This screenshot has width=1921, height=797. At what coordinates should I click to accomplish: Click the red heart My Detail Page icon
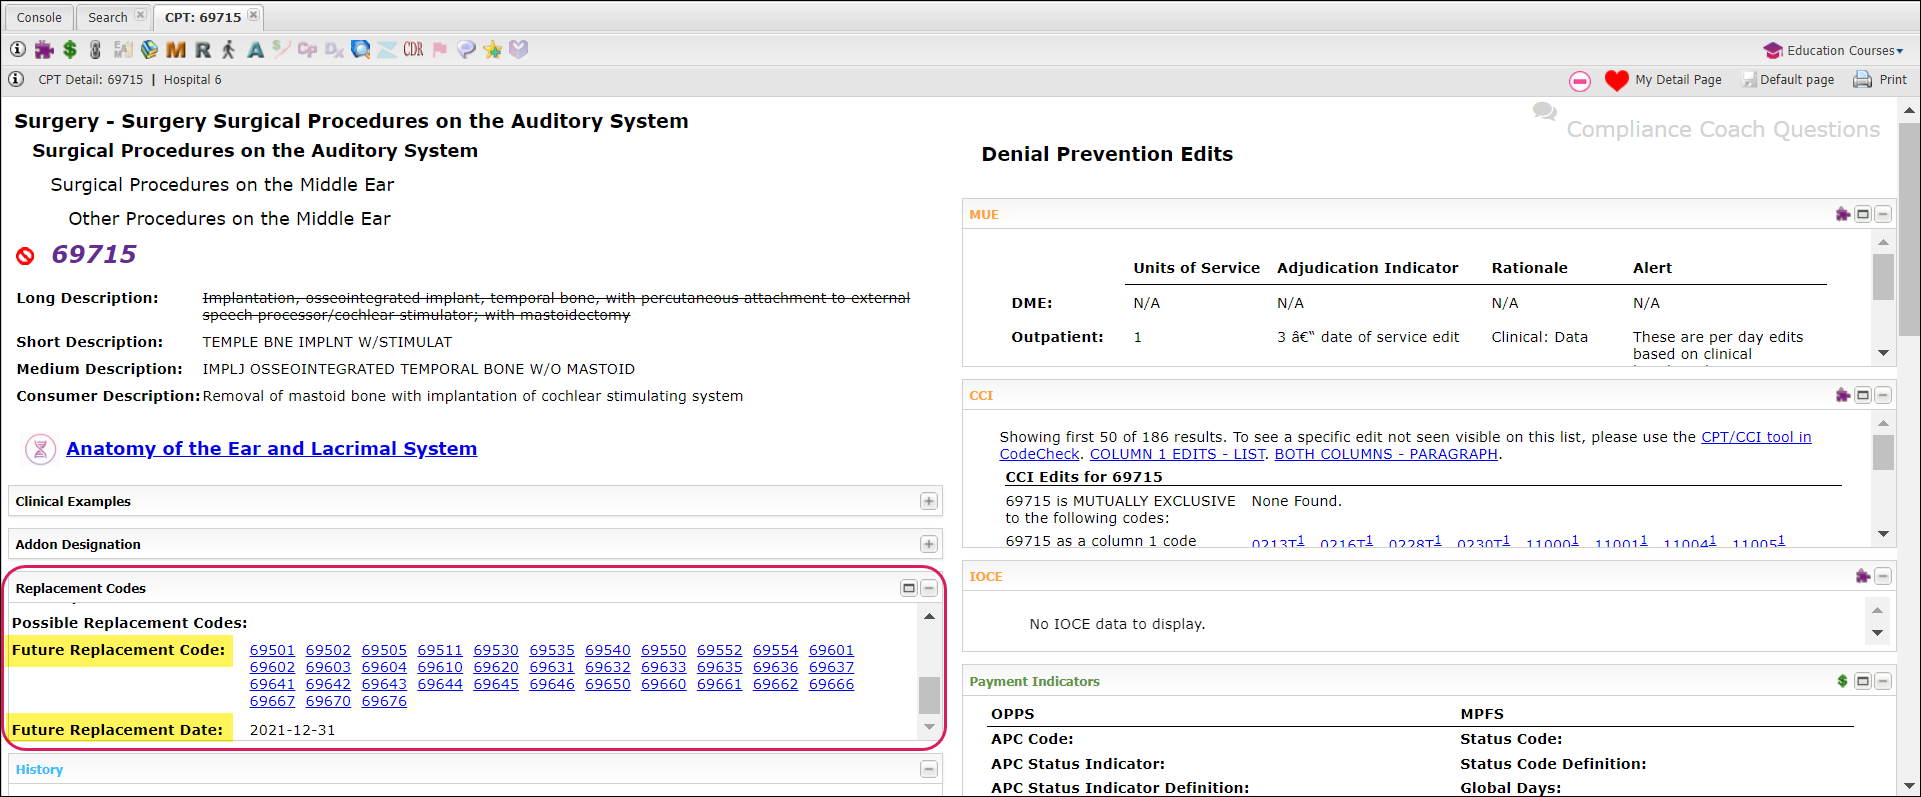click(x=1616, y=80)
